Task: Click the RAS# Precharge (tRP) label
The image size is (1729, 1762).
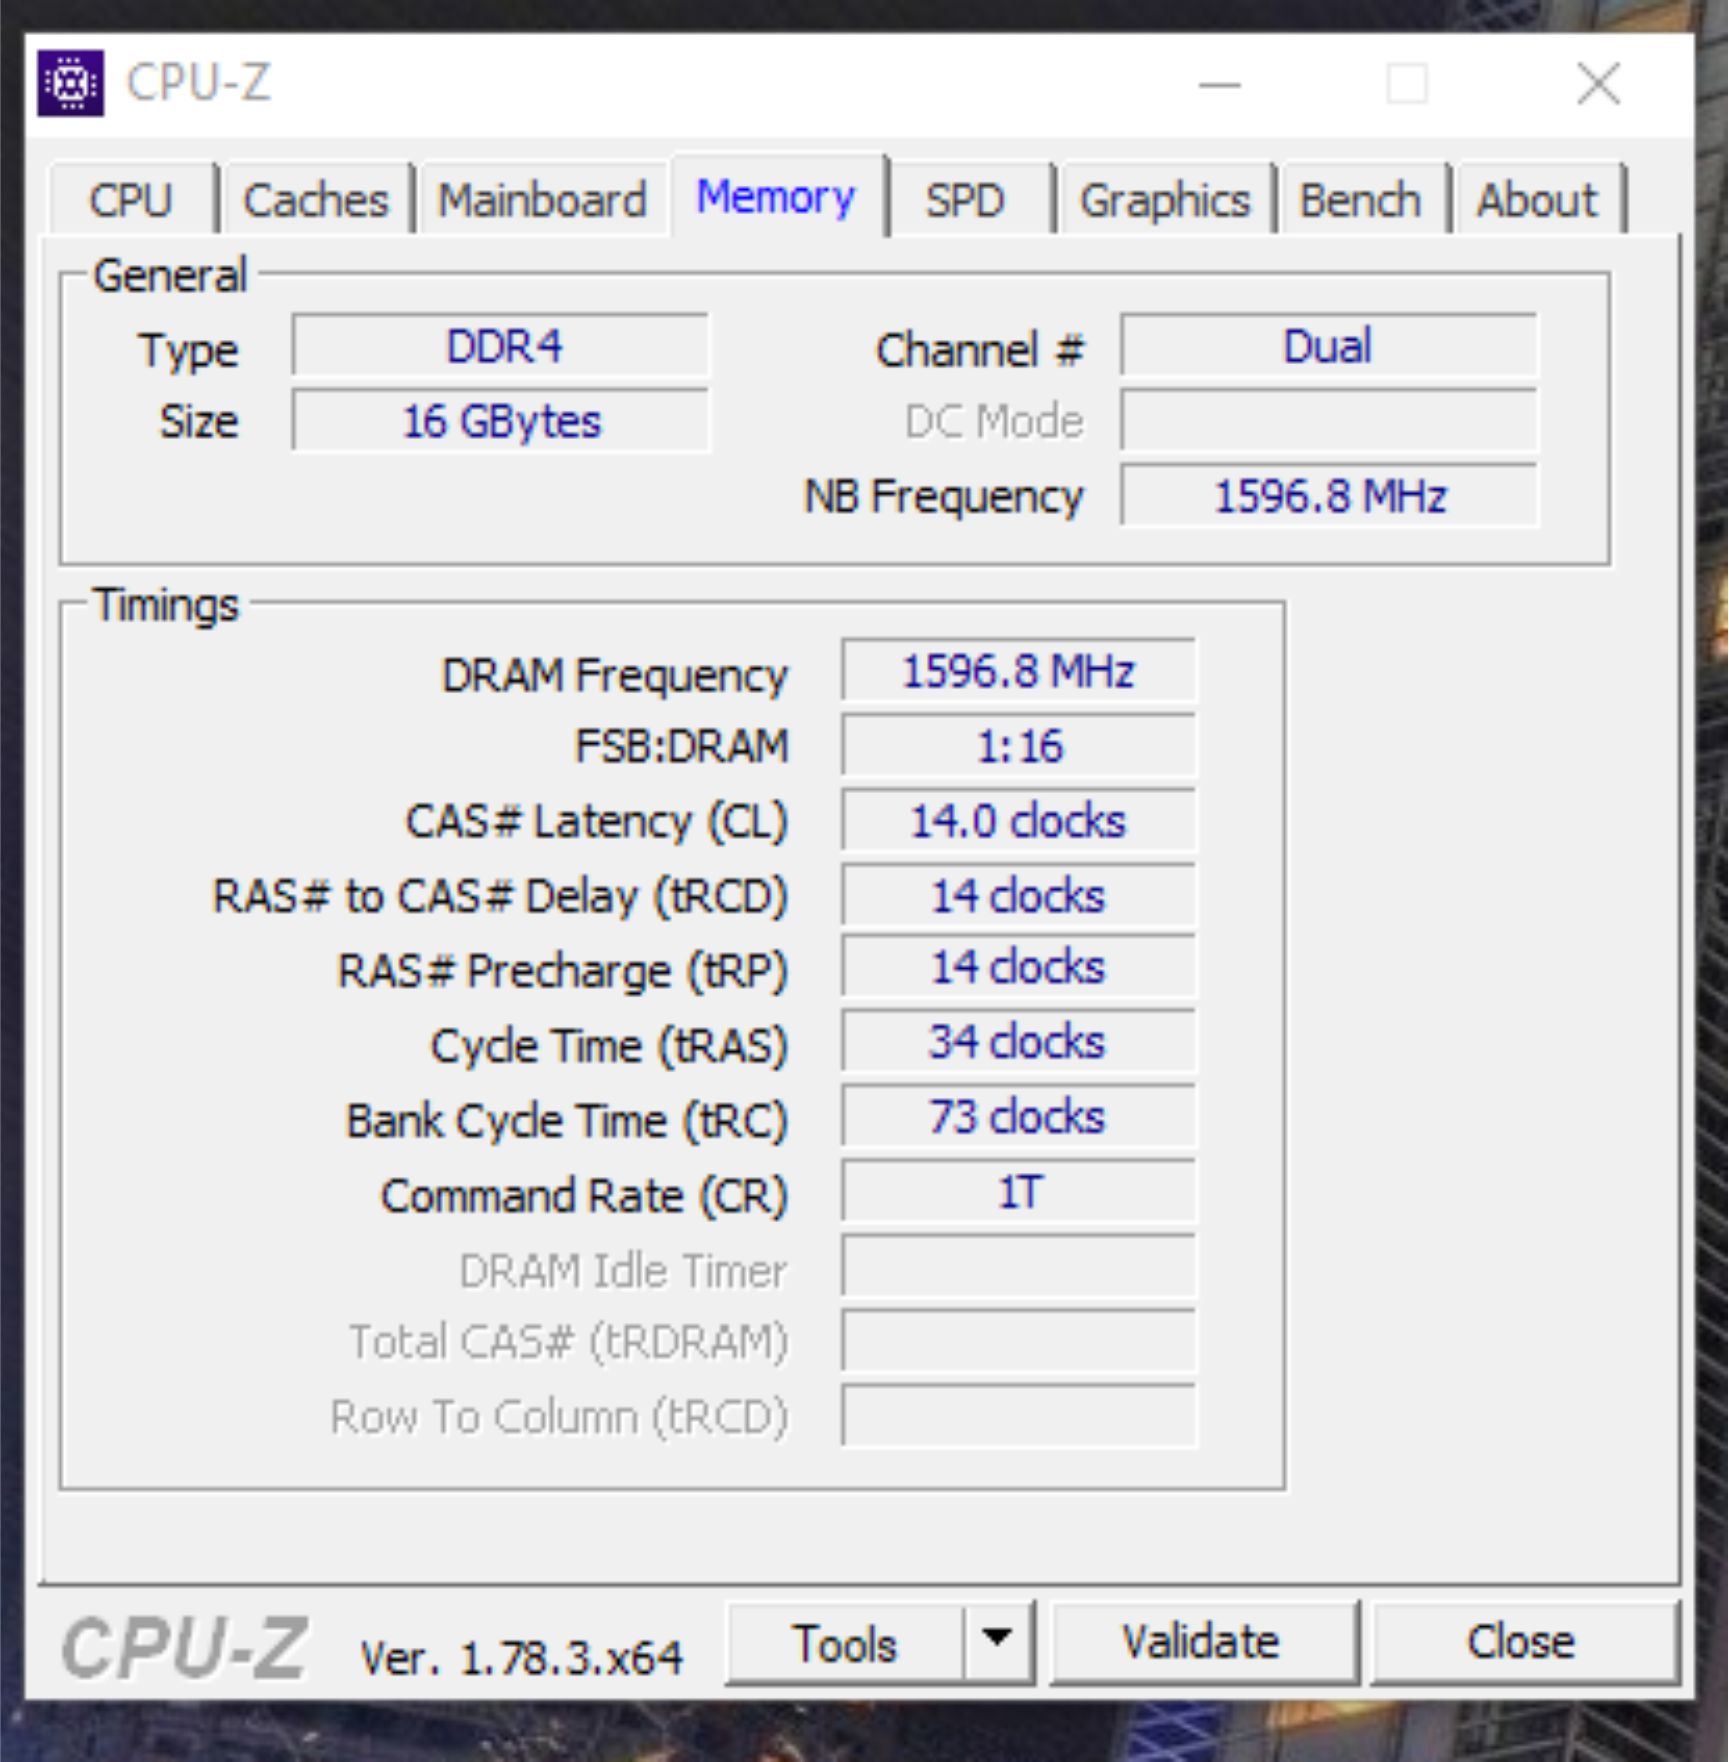Action: tap(562, 972)
